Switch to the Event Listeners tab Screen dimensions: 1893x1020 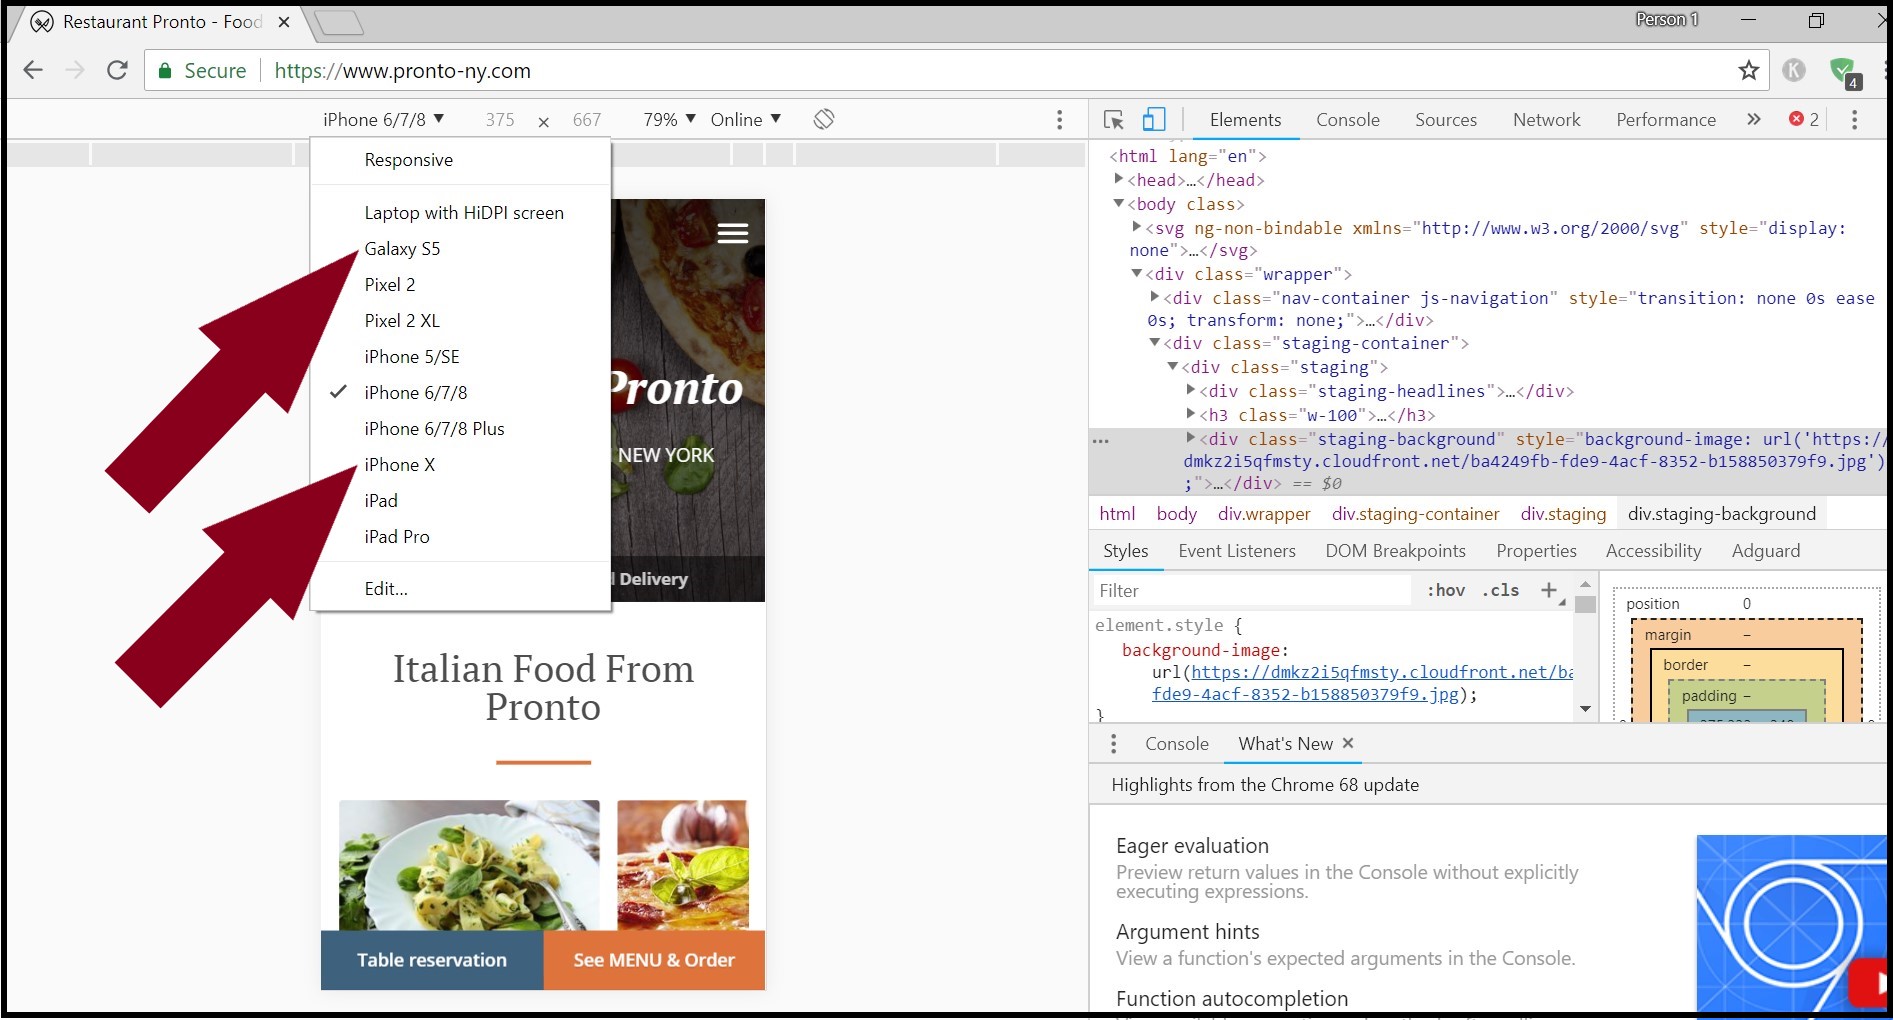click(1236, 551)
